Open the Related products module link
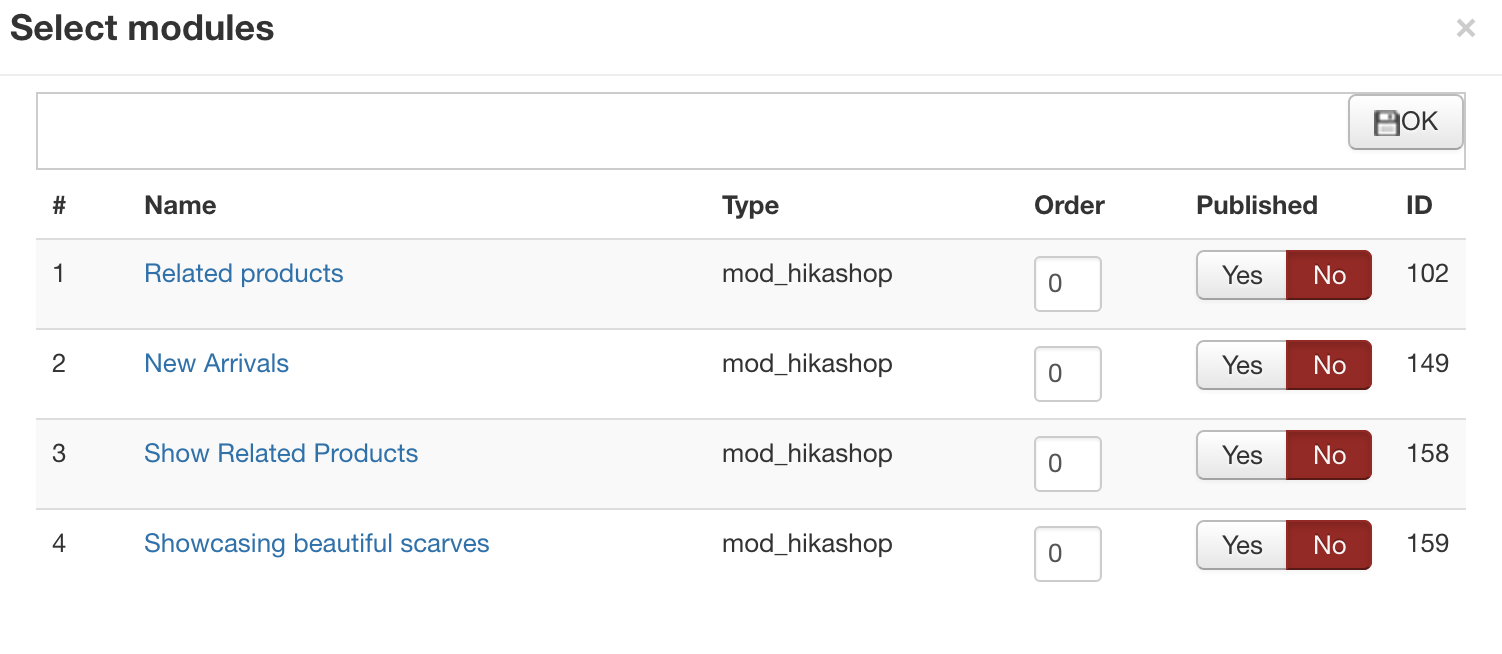Viewport: 1502px width, 654px height. click(243, 274)
